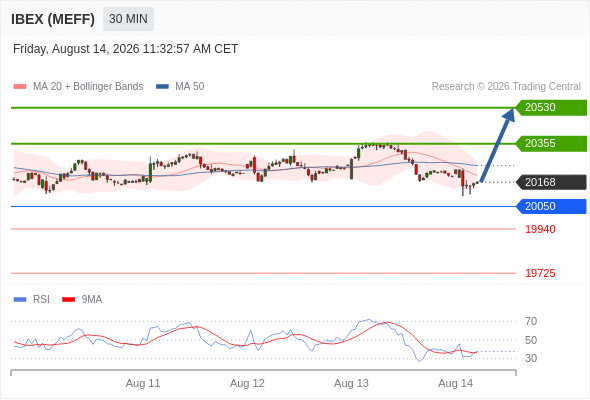590x400 pixels.
Task: Click the Research © 2026 Trading Central credit
Action: 506,87
